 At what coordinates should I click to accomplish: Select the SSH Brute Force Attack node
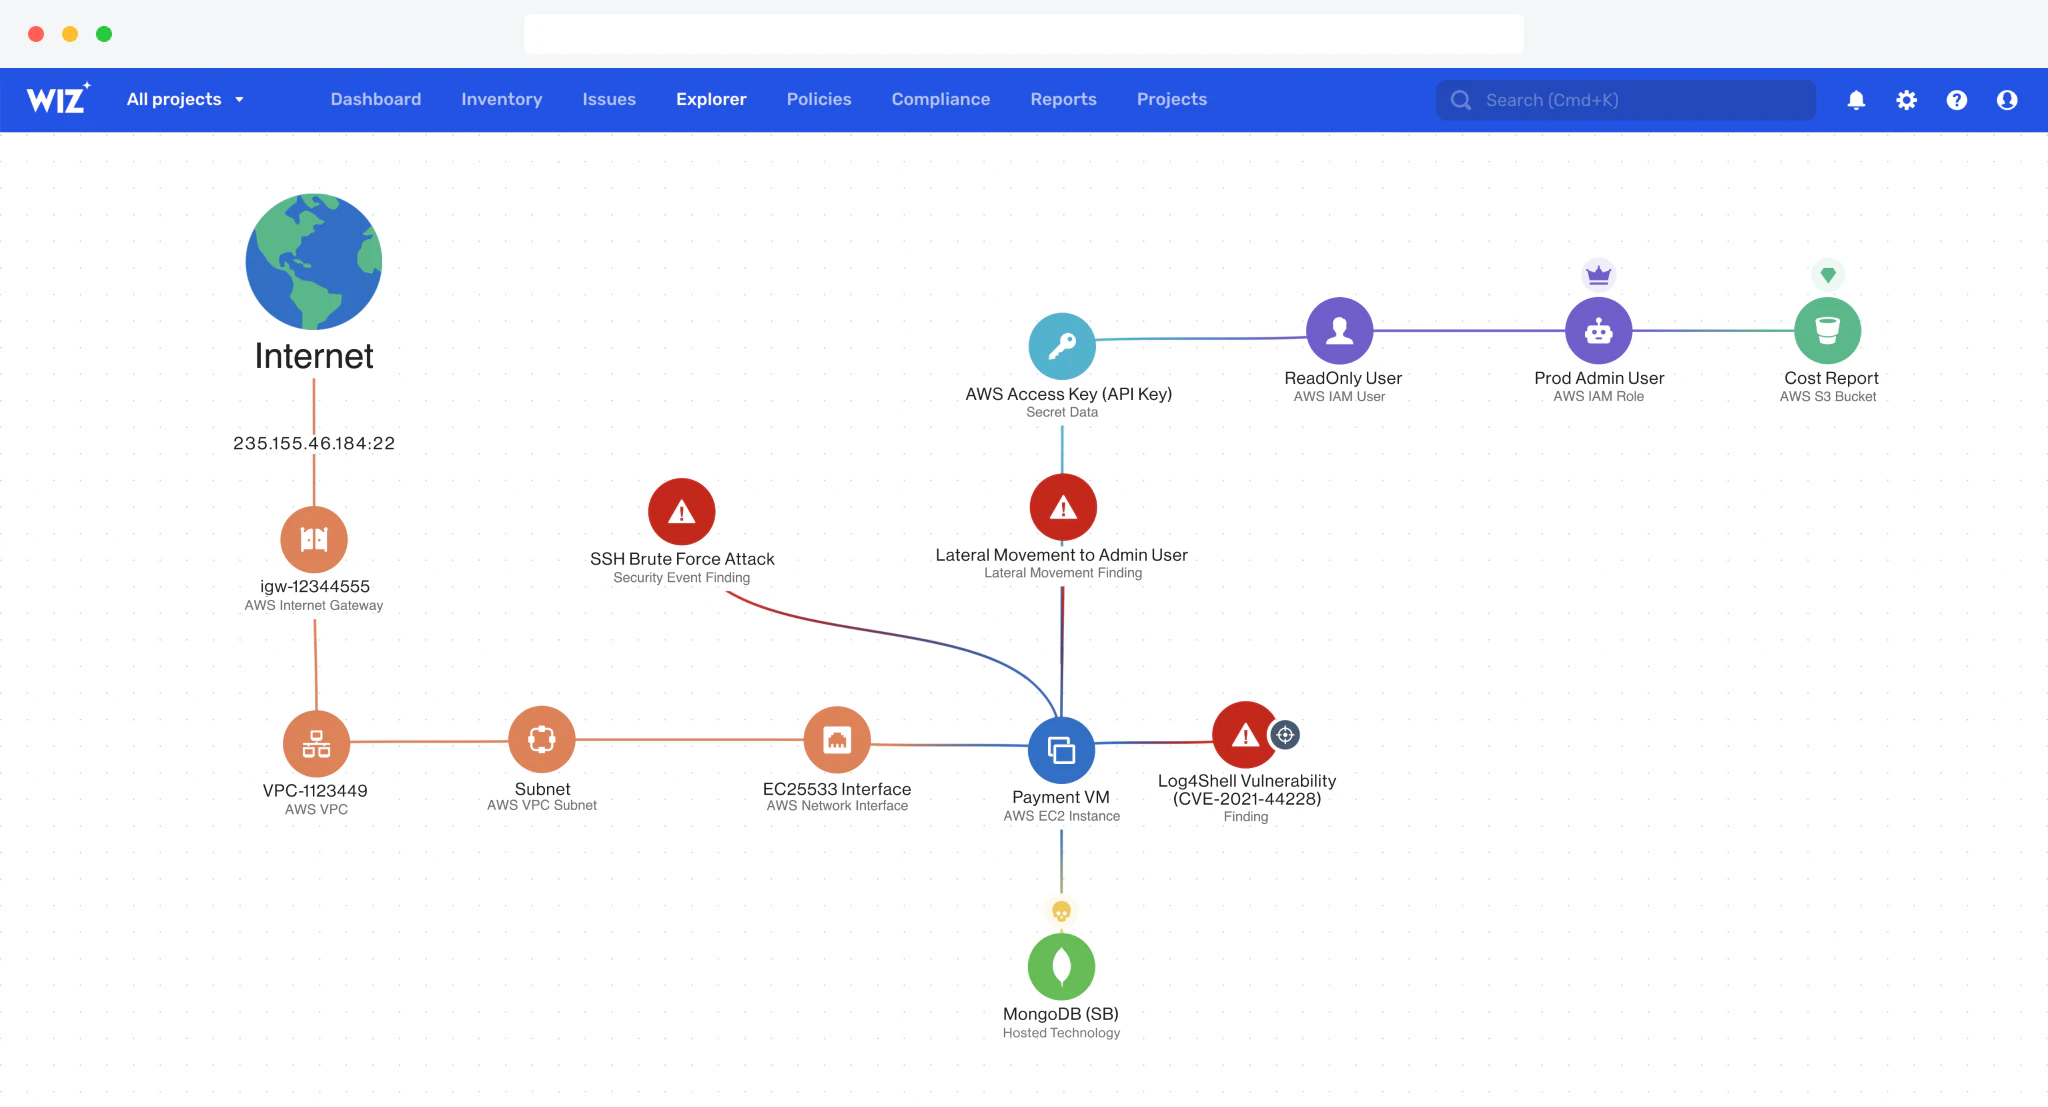[x=681, y=512]
